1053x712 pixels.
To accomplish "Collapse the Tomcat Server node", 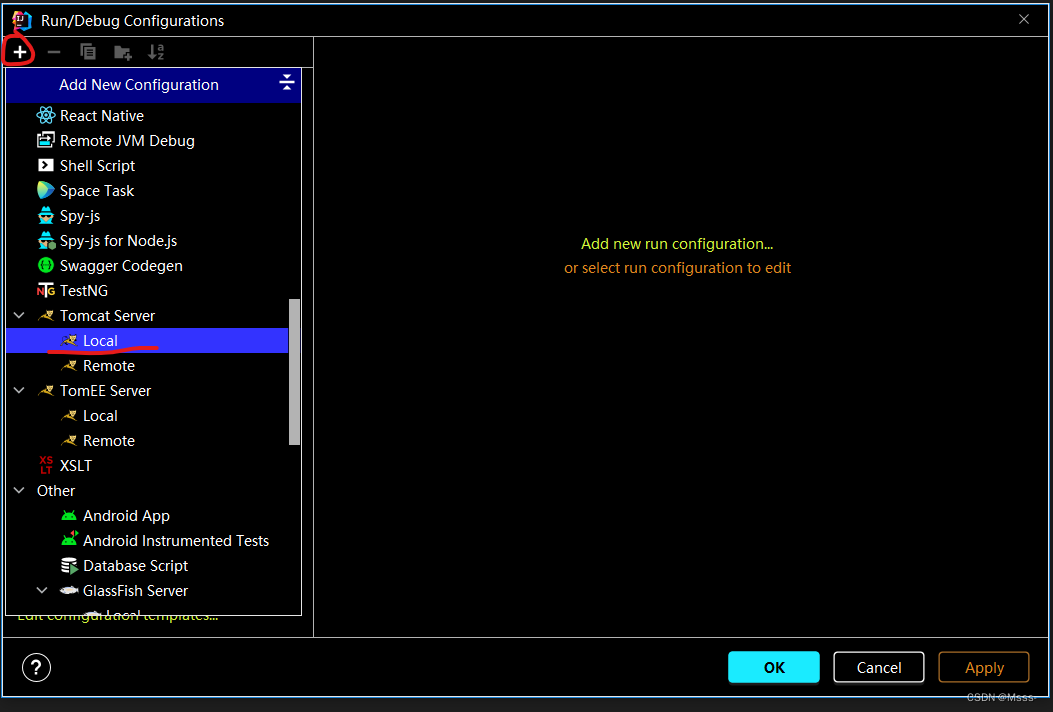I will pyautogui.click(x=19, y=316).
